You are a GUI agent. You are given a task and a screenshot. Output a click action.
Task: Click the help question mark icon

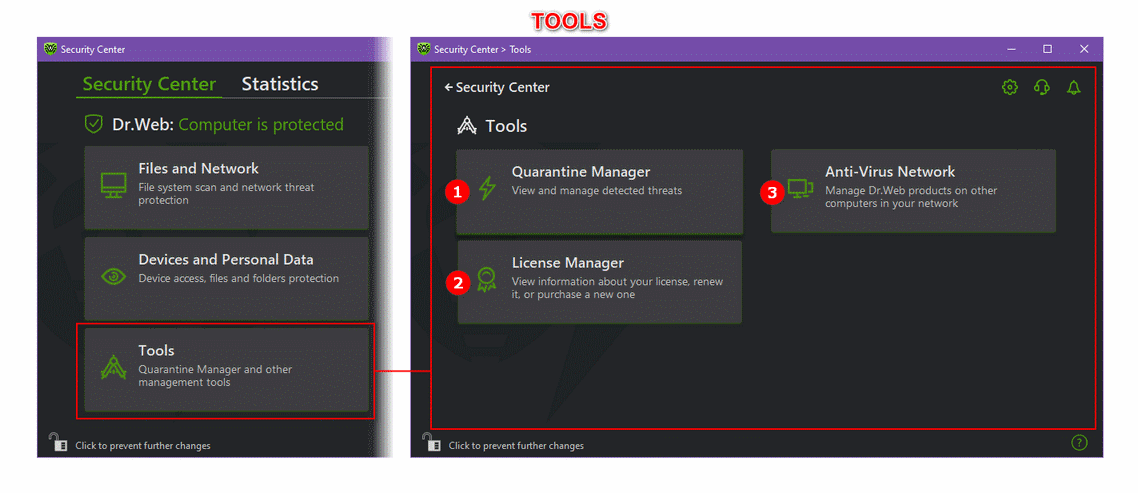point(1079,442)
